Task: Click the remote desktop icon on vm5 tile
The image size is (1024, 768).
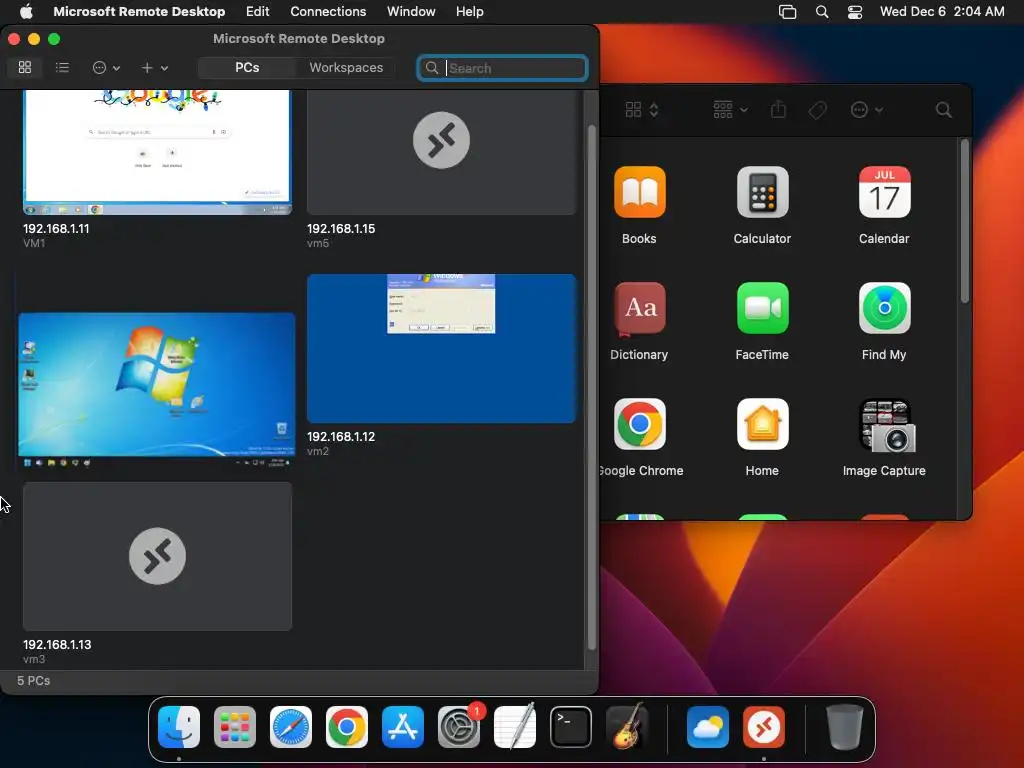Action: coord(441,140)
